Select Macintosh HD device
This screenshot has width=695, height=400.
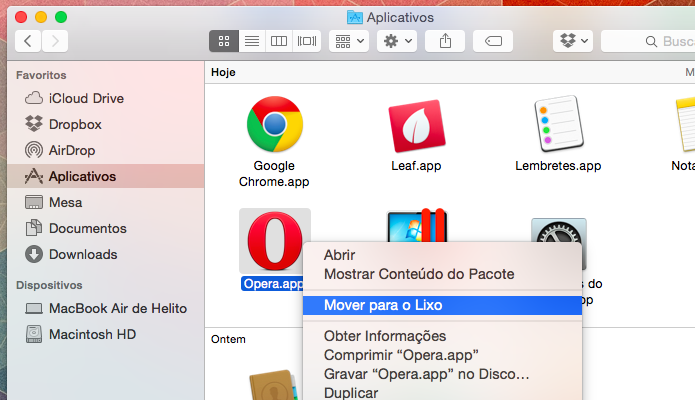pyautogui.click(x=105, y=334)
